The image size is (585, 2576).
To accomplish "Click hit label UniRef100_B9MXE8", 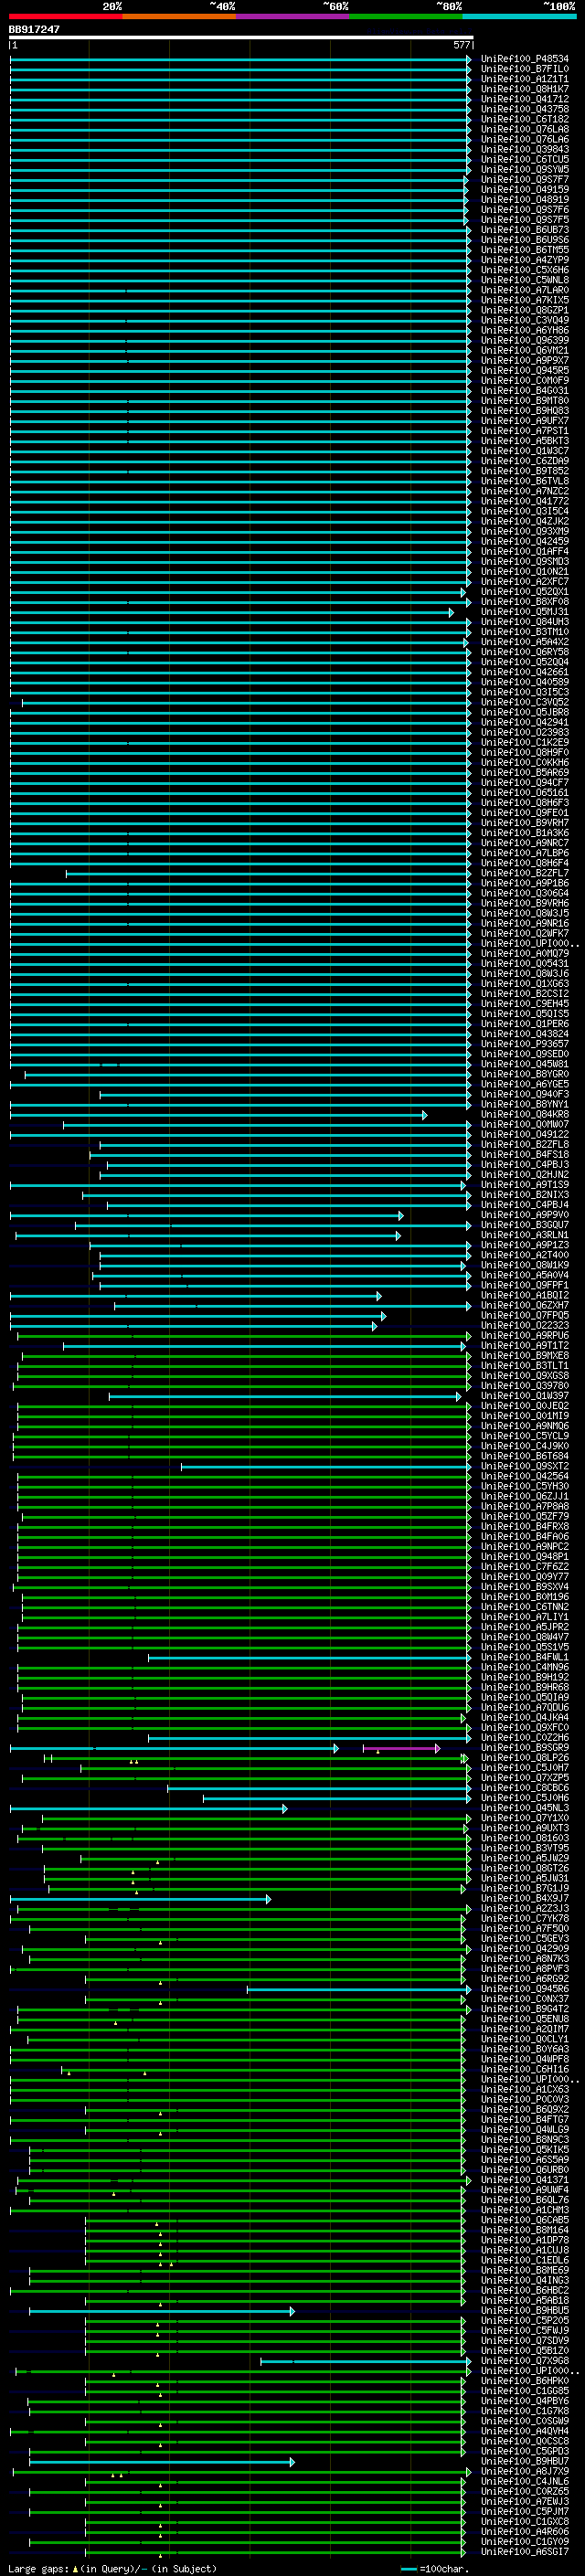I will tap(524, 1355).
